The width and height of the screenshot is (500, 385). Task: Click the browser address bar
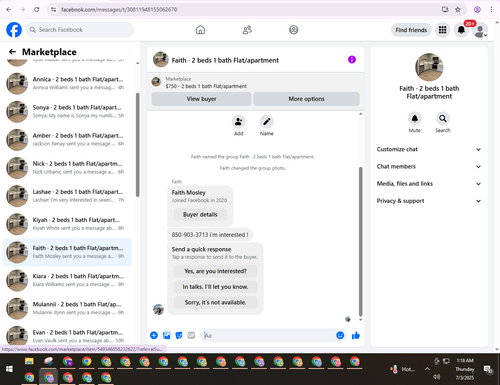[247, 9]
